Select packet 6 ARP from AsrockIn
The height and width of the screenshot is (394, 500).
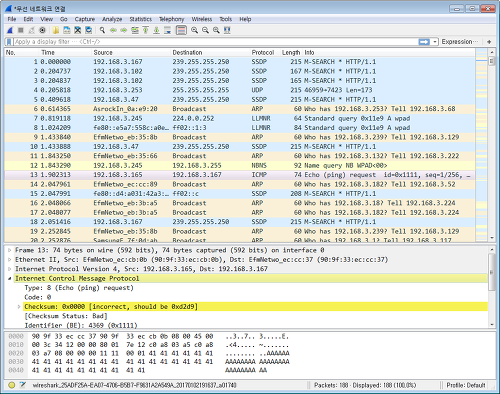coord(240,109)
